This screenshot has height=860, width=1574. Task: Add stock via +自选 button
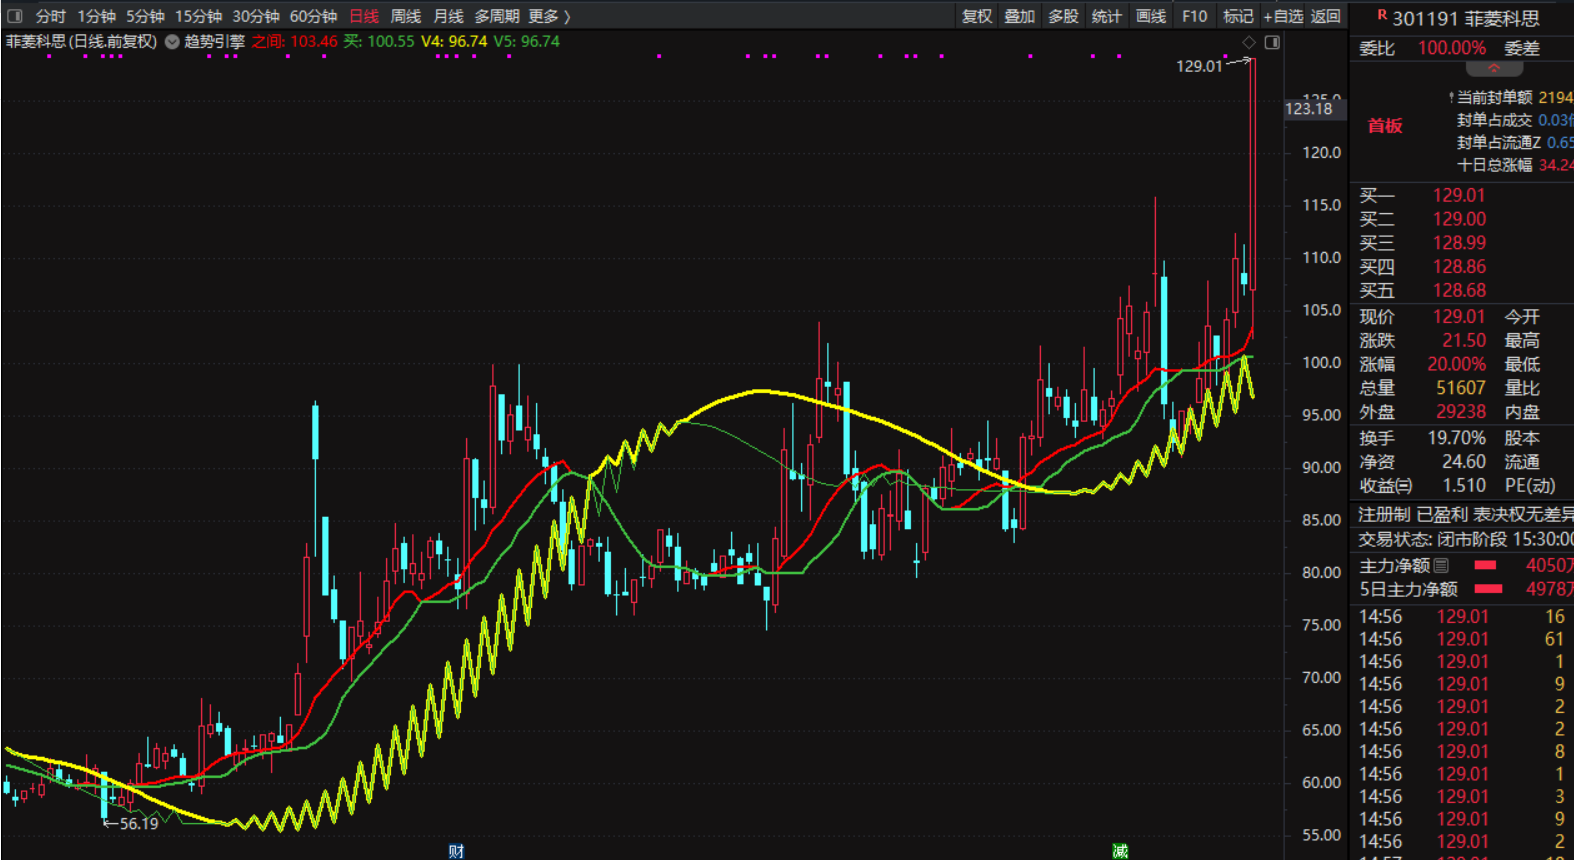tap(1283, 16)
